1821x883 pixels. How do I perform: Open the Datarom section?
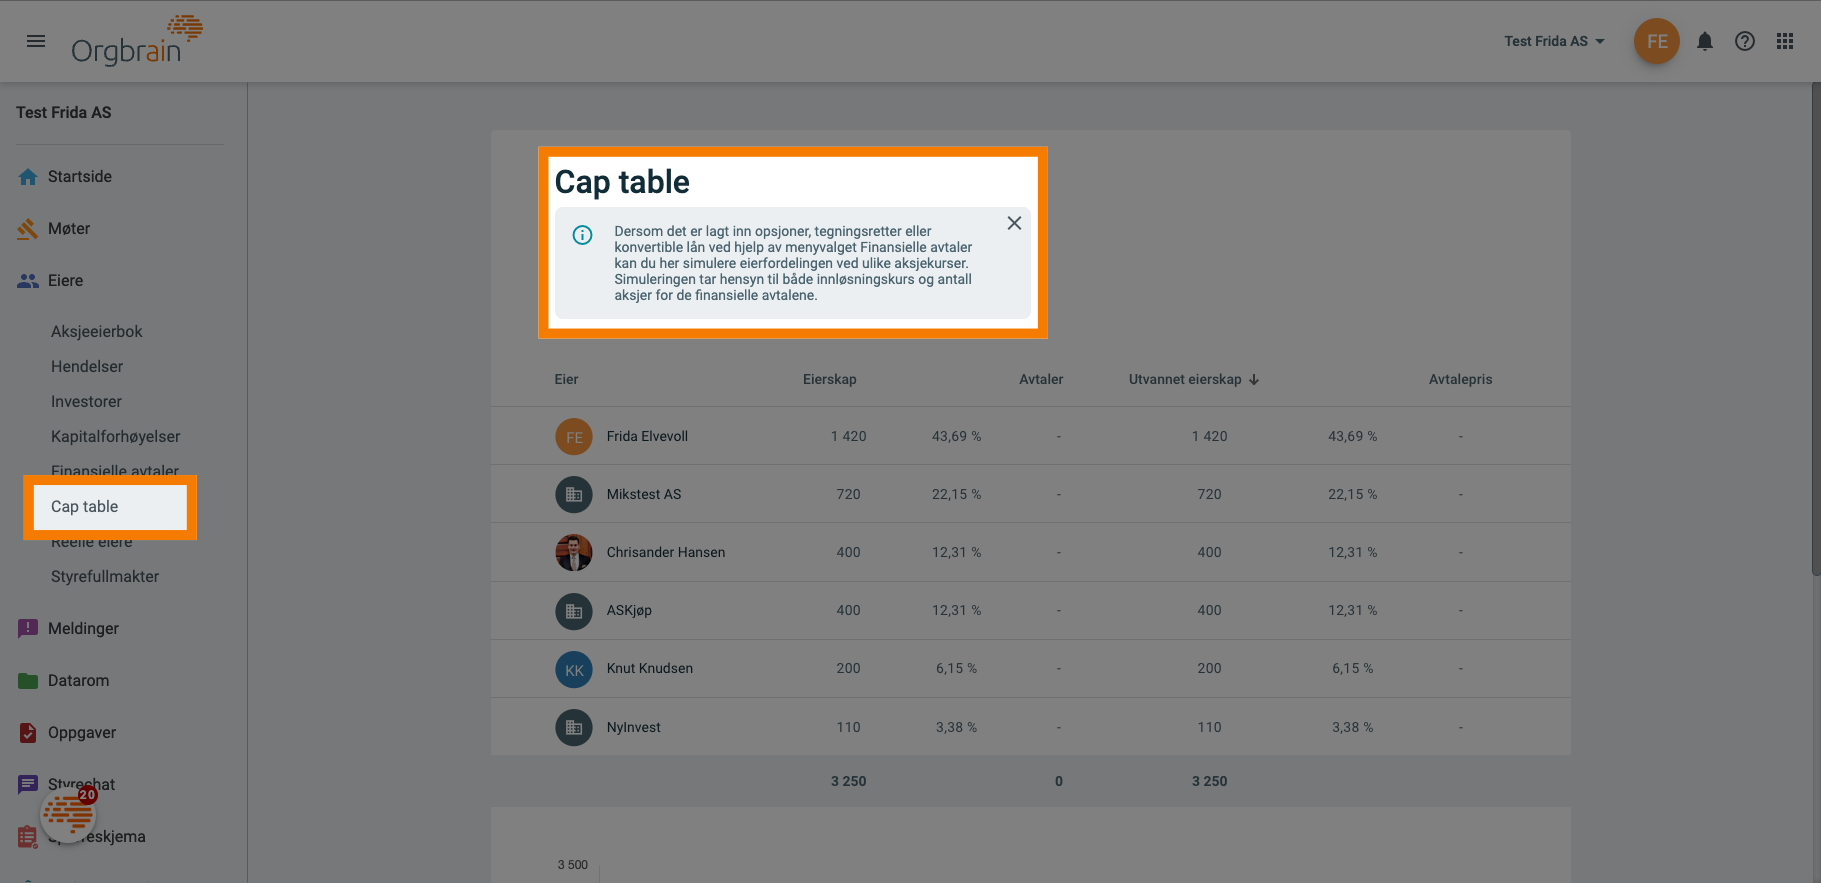78,681
